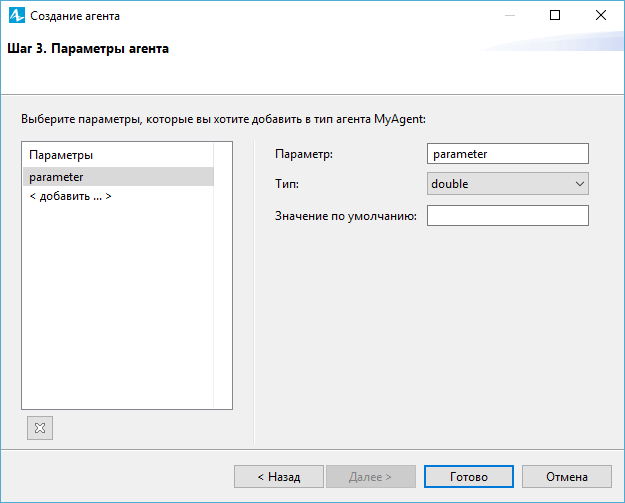Click the vertical divider between the panels

[254, 292]
